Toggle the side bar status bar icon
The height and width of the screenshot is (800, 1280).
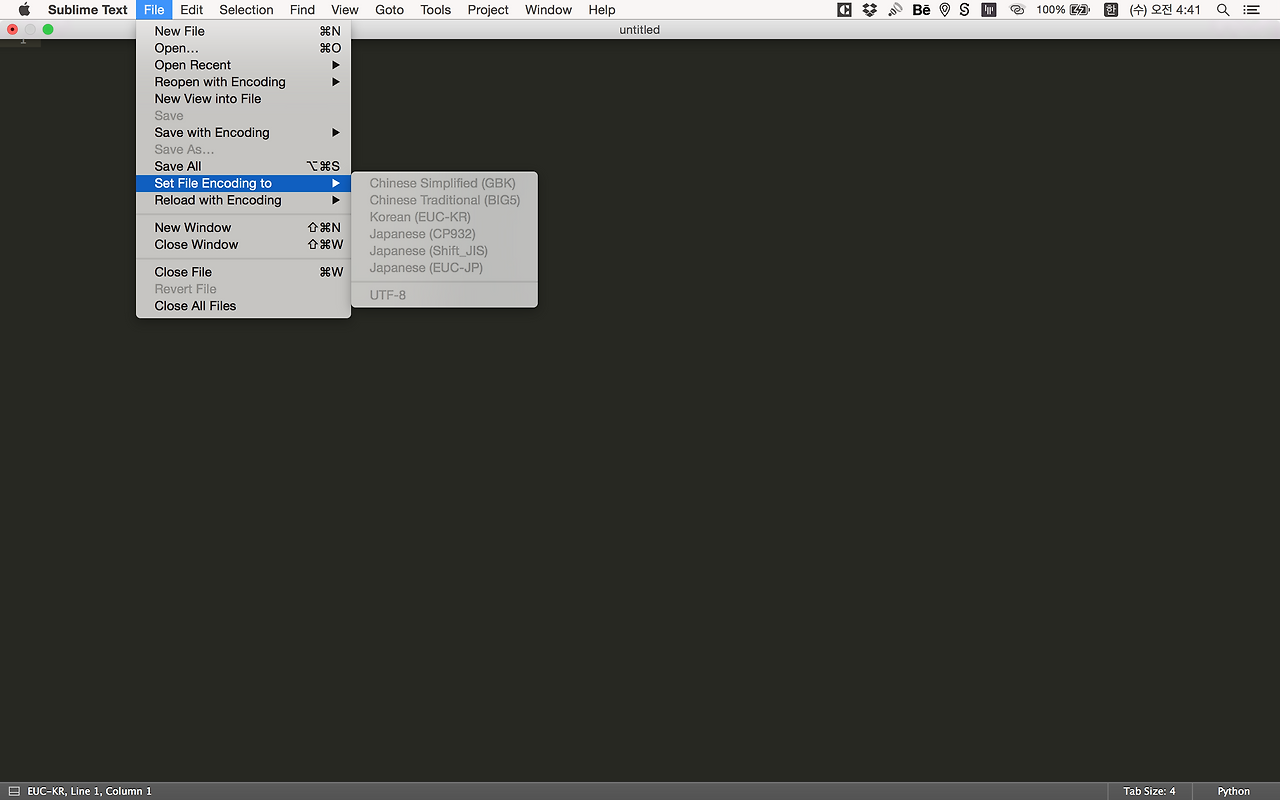(14, 791)
